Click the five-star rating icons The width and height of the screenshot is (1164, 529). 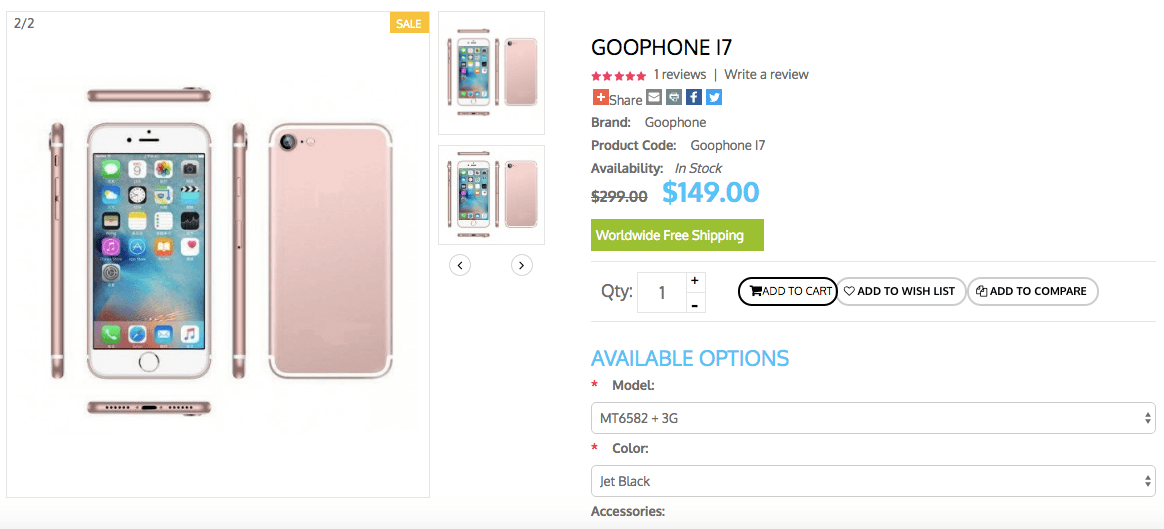(x=618, y=75)
